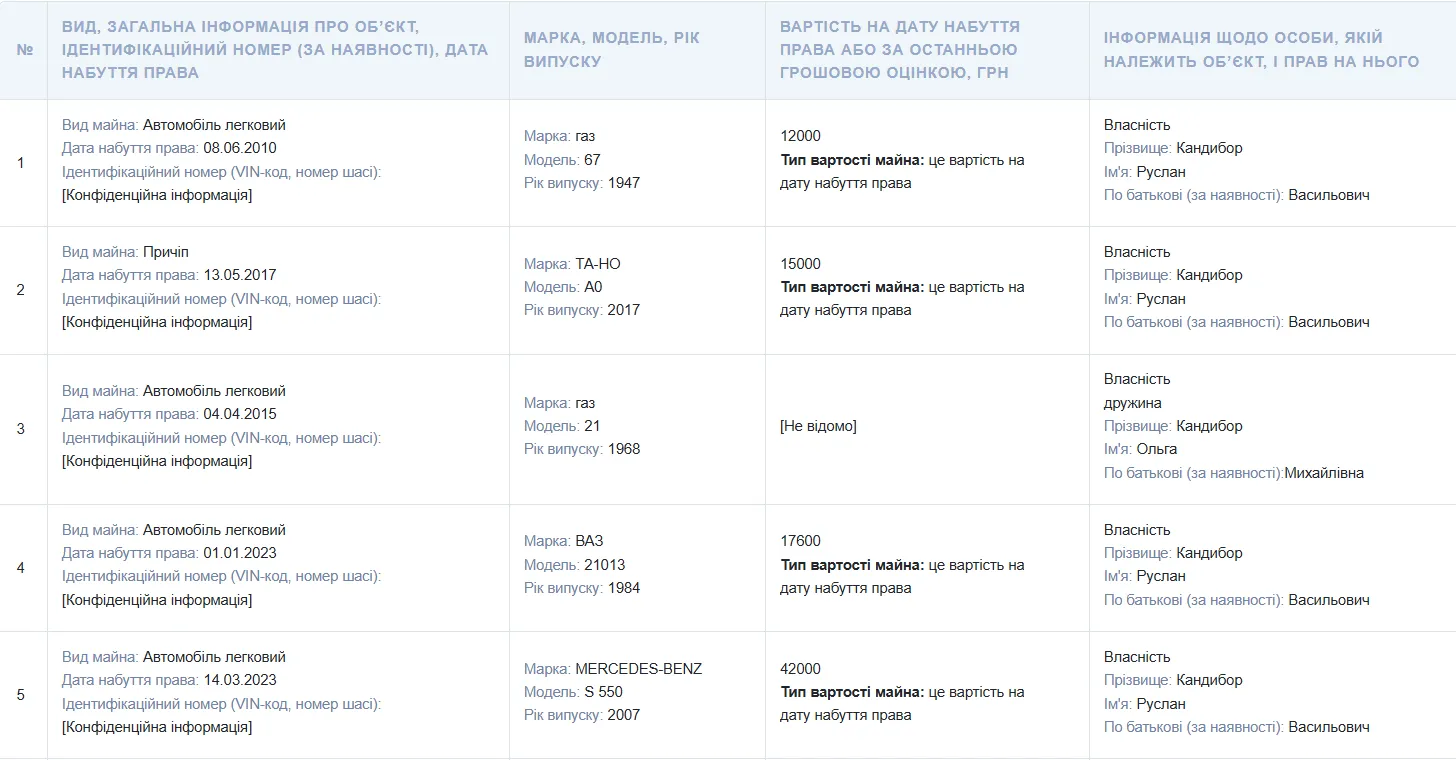Click the name 'Ольга' in owner info
1456x760 pixels.
(x=1157, y=449)
